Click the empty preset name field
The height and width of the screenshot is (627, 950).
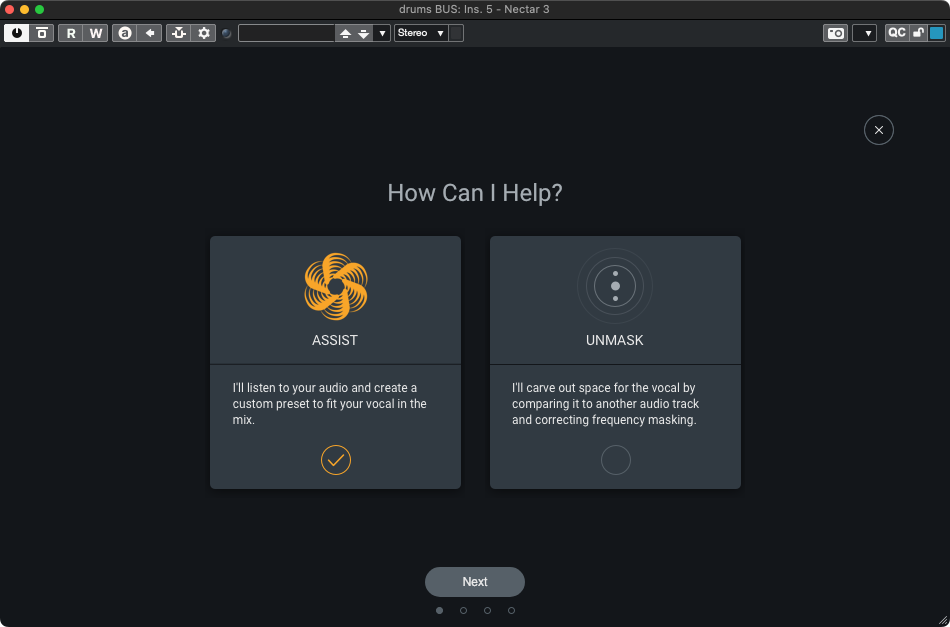287,33
